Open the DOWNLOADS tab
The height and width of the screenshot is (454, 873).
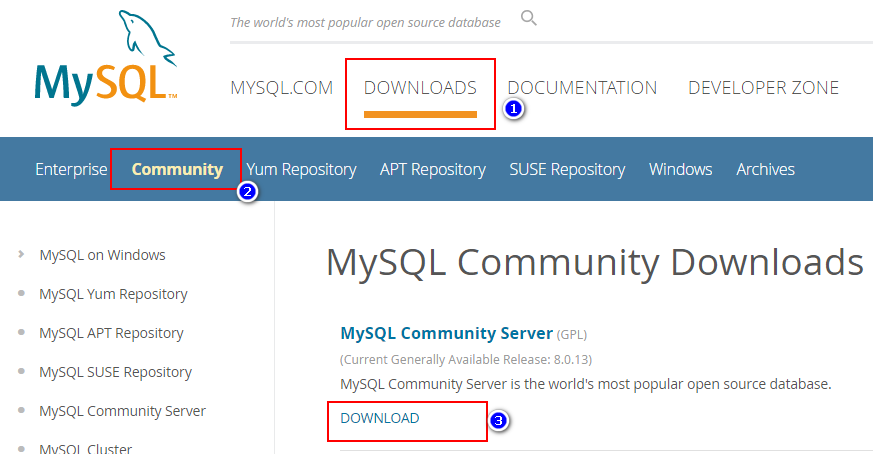420,87
